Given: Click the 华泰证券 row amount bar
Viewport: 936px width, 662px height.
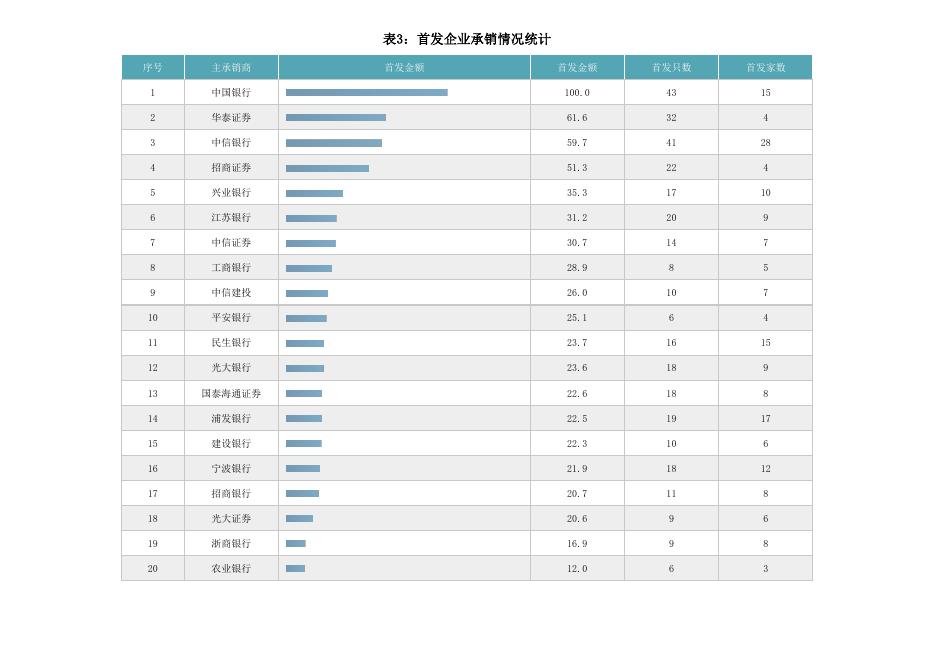Looking at the screenshot, I should (x=336, y=118).
